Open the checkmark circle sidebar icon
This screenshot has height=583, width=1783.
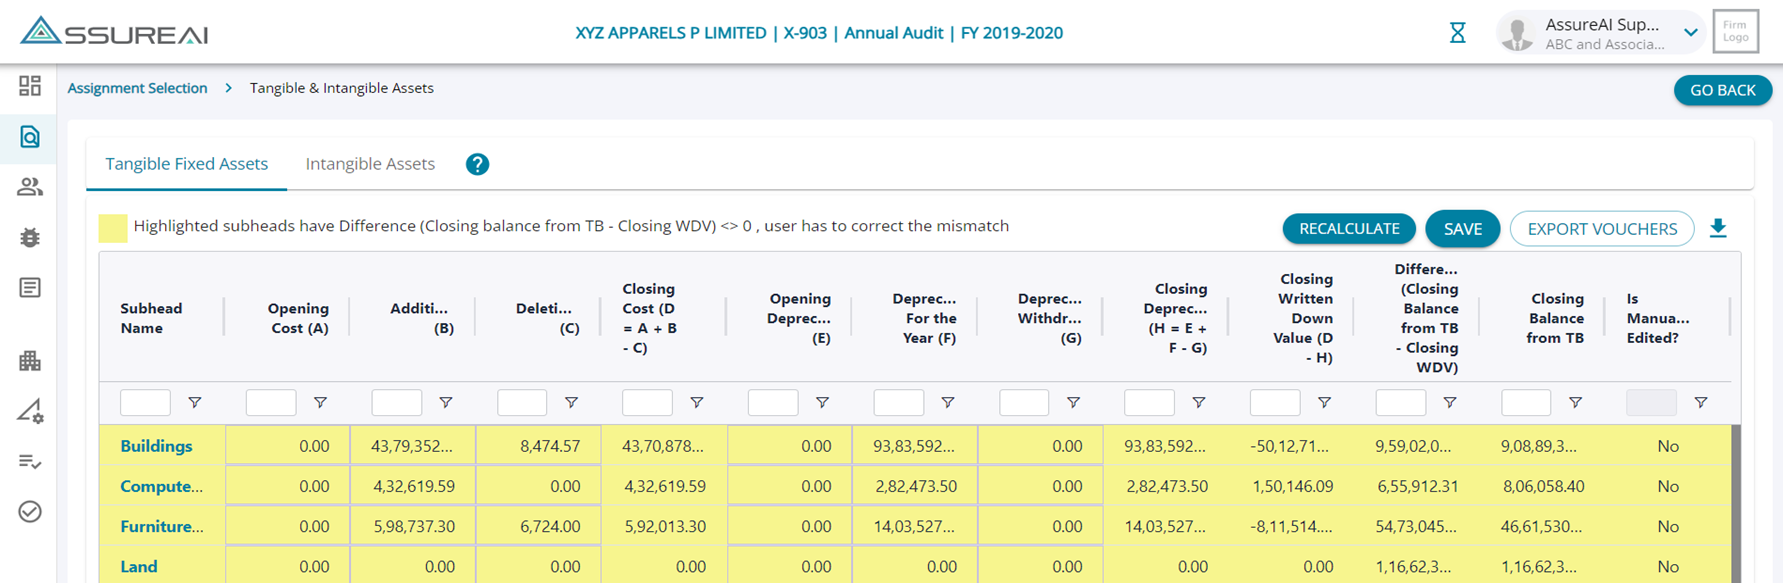point(30,512)
